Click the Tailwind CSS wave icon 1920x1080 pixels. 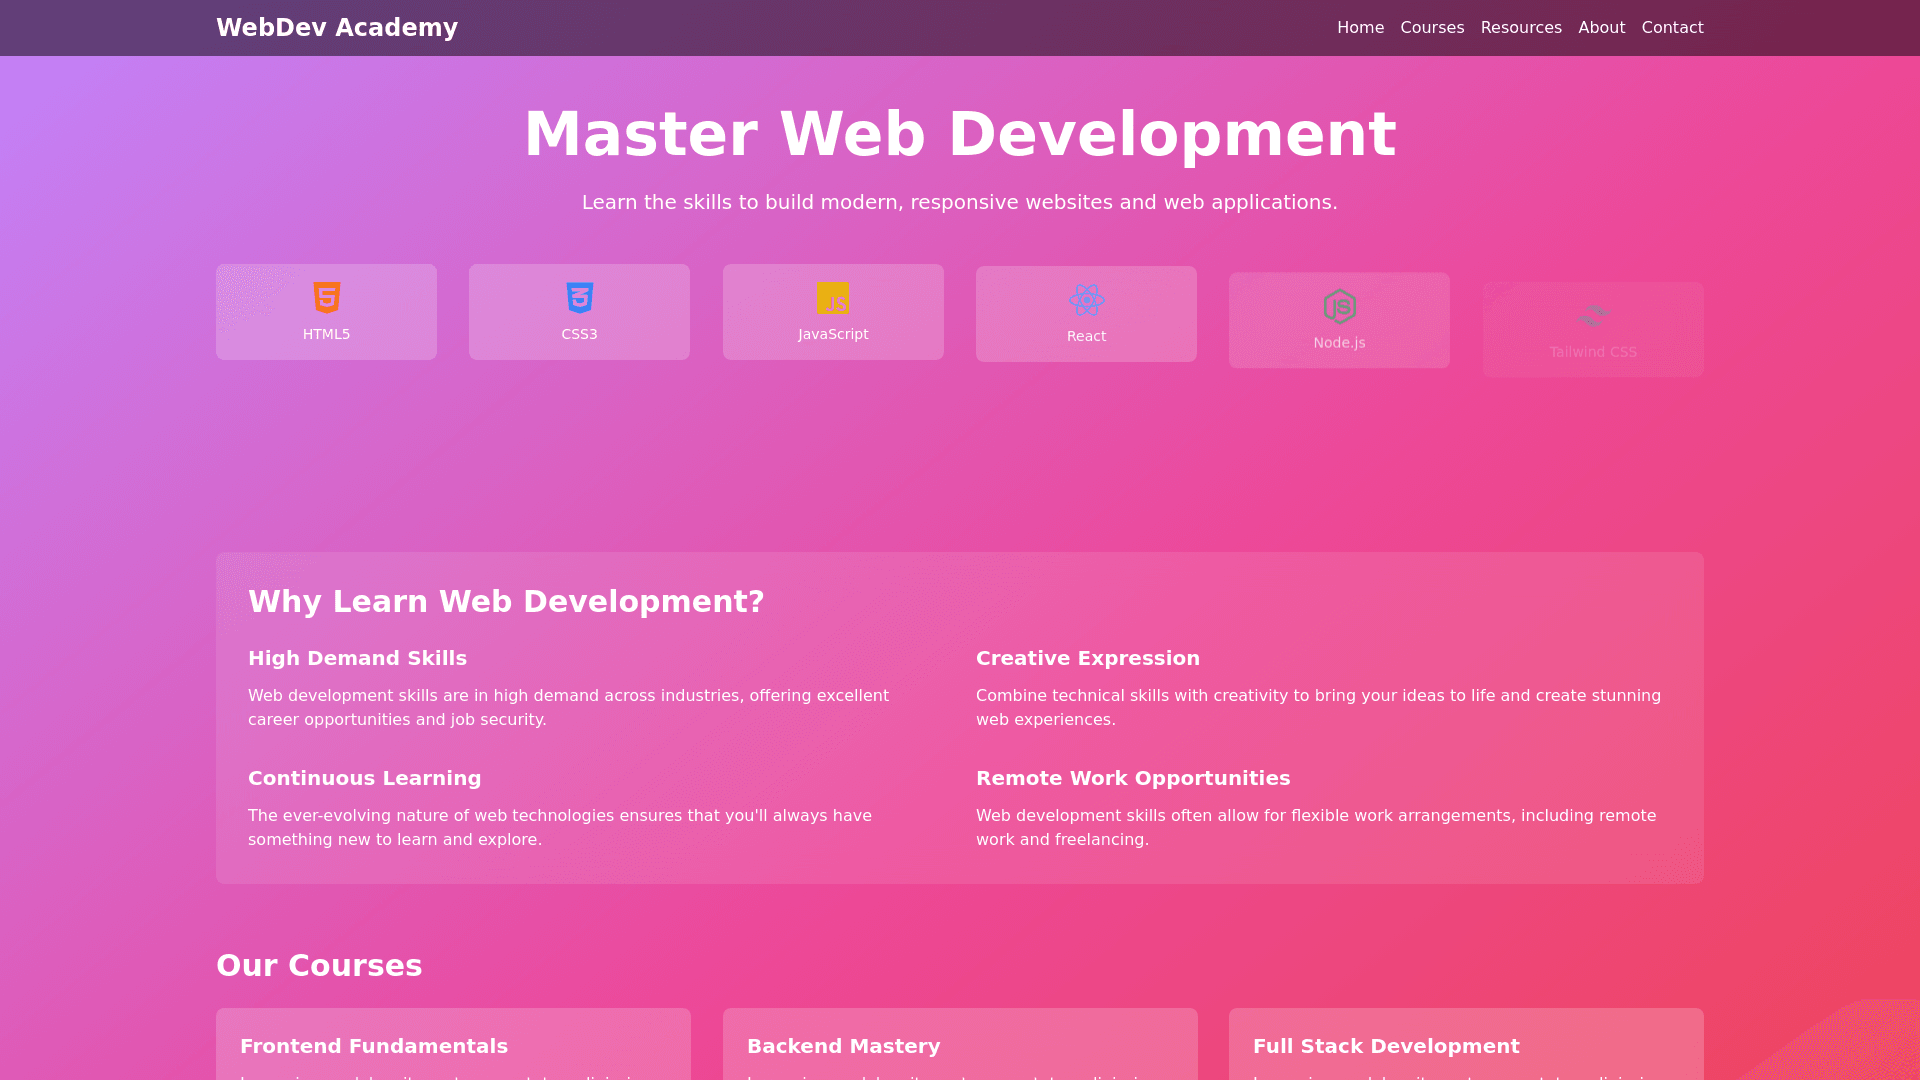1593,316
